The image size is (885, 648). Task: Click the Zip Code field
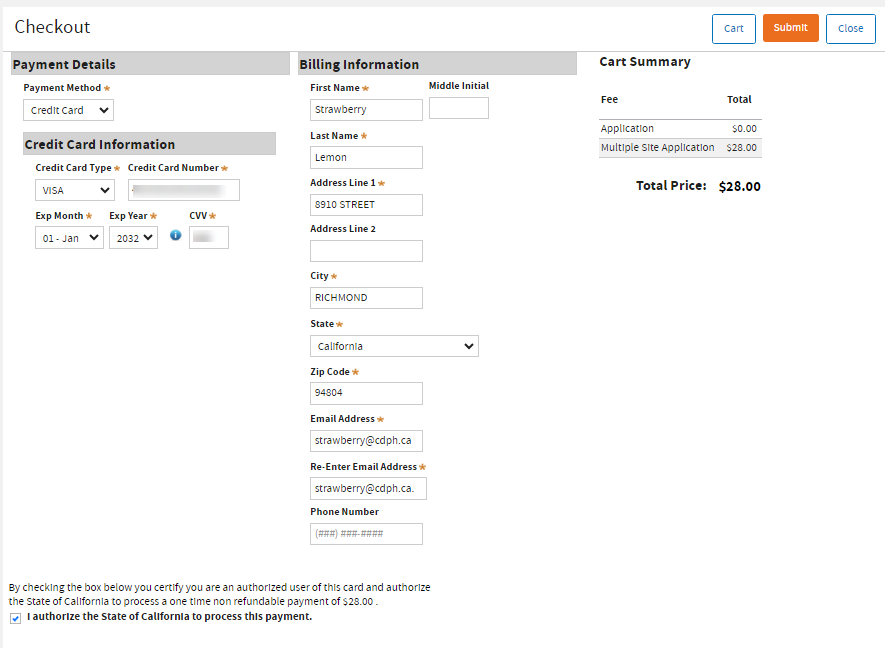tap(366, 393)
